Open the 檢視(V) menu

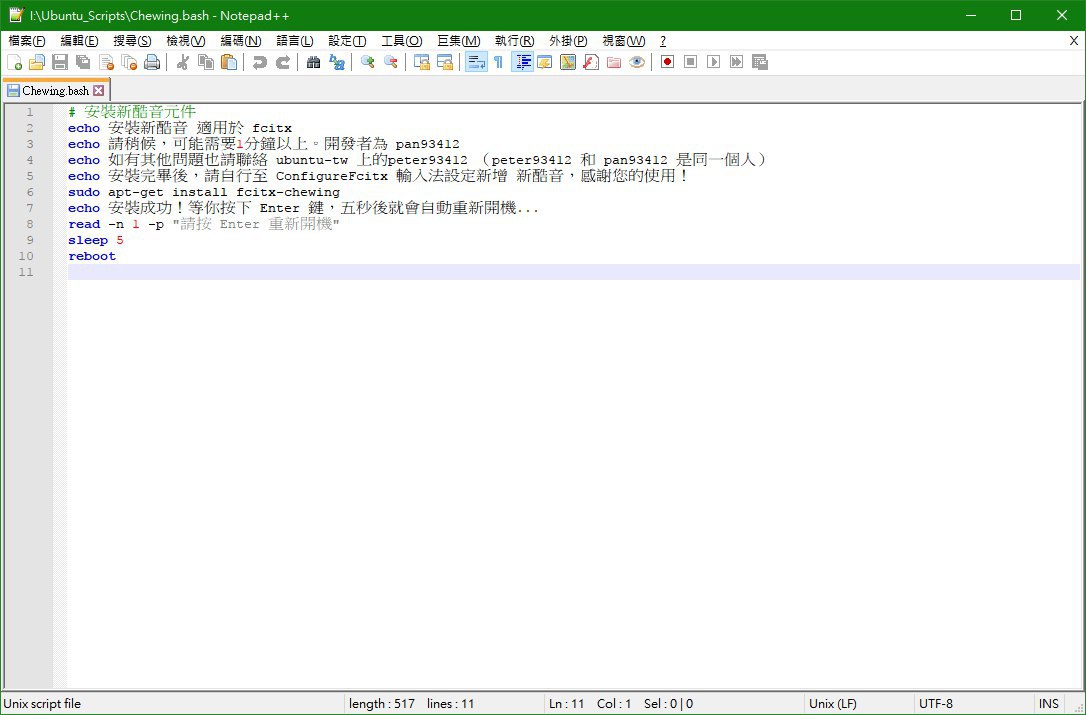coord(186,42)
